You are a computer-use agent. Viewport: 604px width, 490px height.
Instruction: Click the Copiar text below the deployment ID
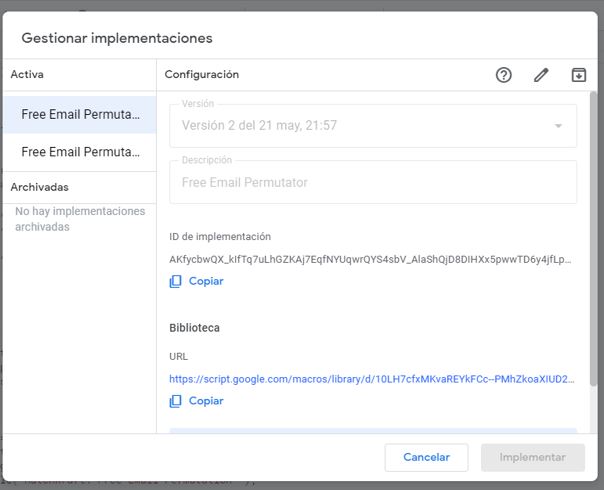pyautogui.click(x=206, y=281)
